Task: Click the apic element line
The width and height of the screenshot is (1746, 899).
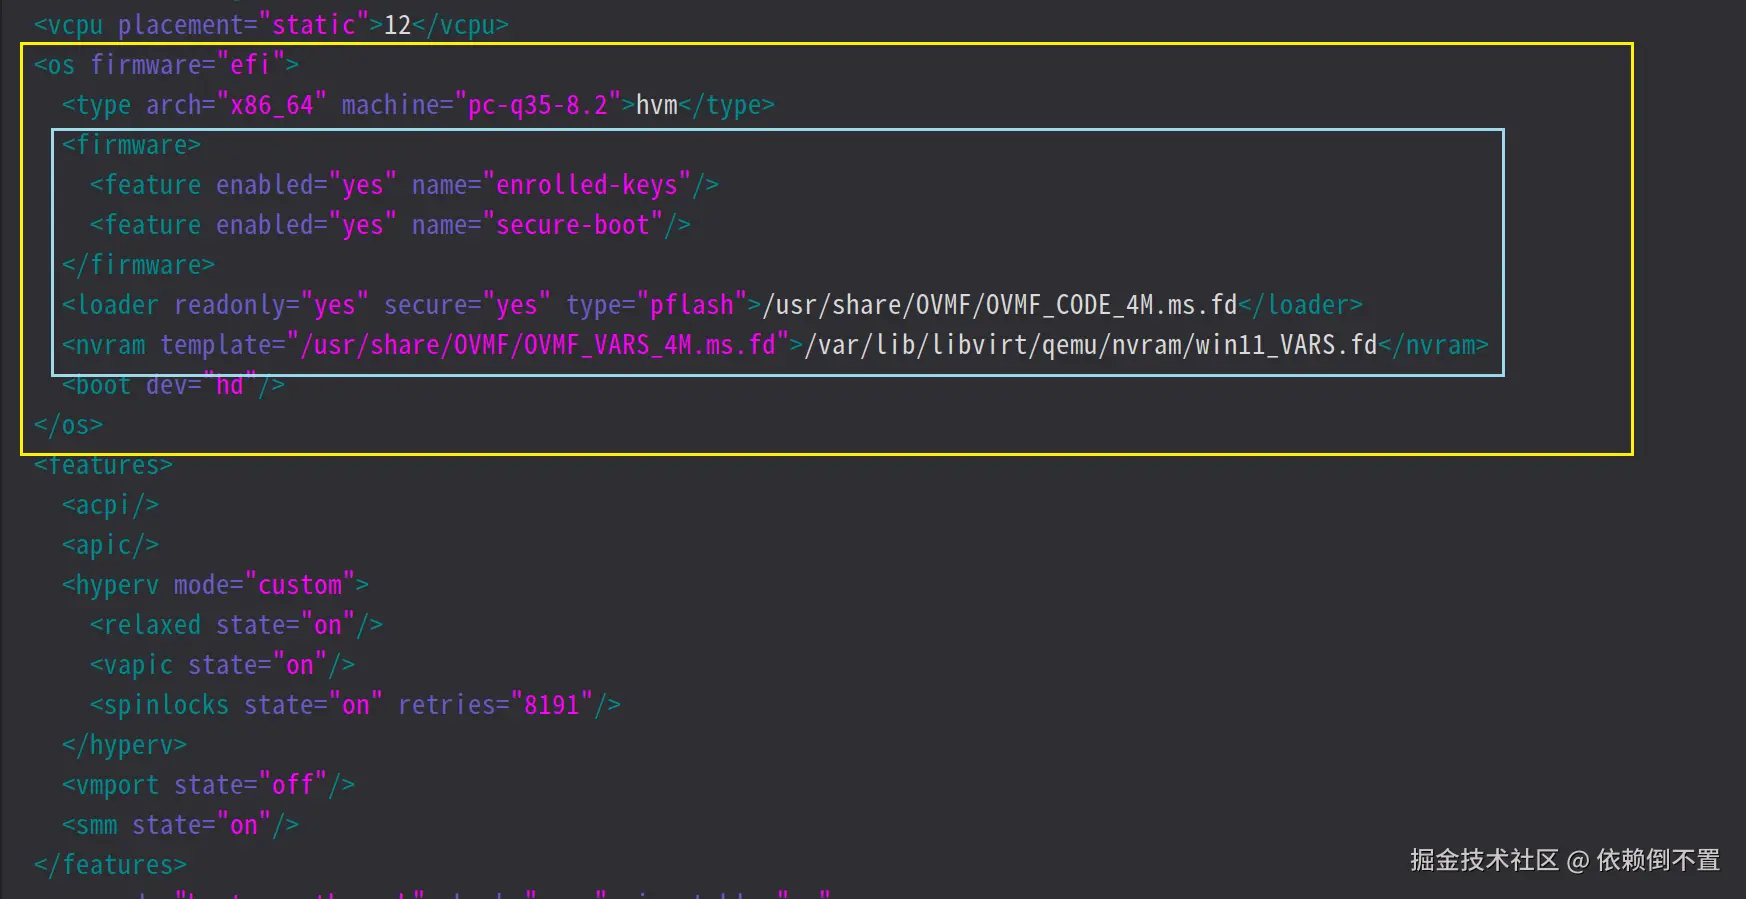Action: click(x=110, y=545)
